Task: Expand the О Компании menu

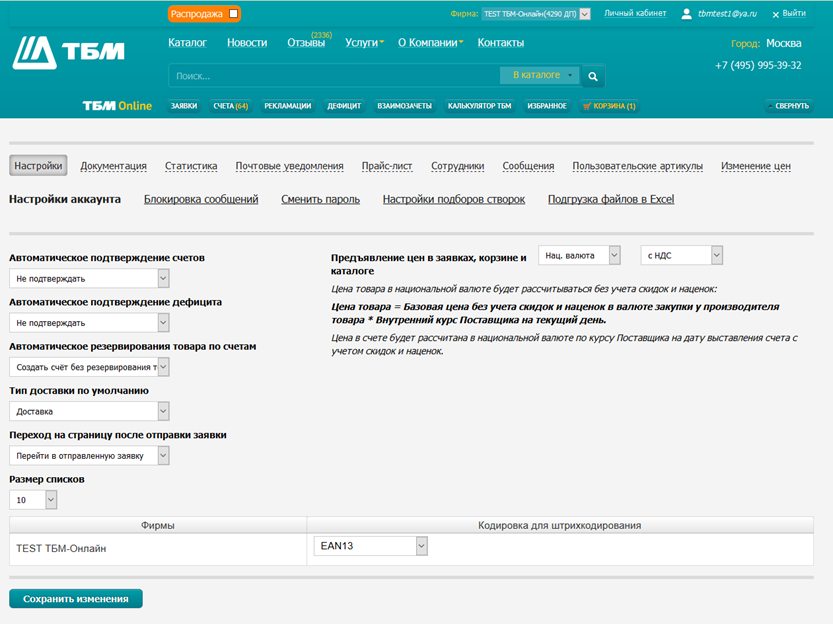Action: click(430, 42)
